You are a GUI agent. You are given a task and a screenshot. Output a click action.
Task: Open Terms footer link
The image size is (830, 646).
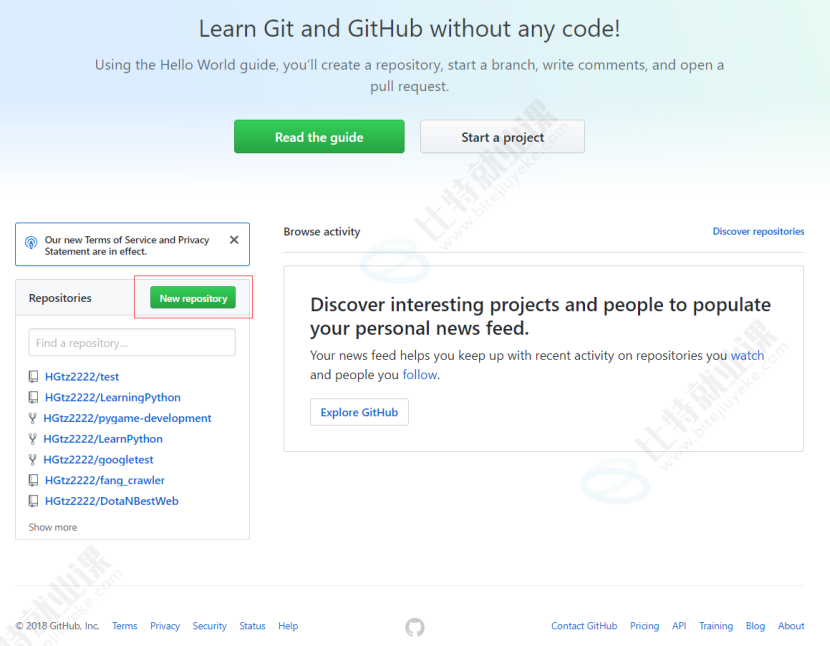124,626
